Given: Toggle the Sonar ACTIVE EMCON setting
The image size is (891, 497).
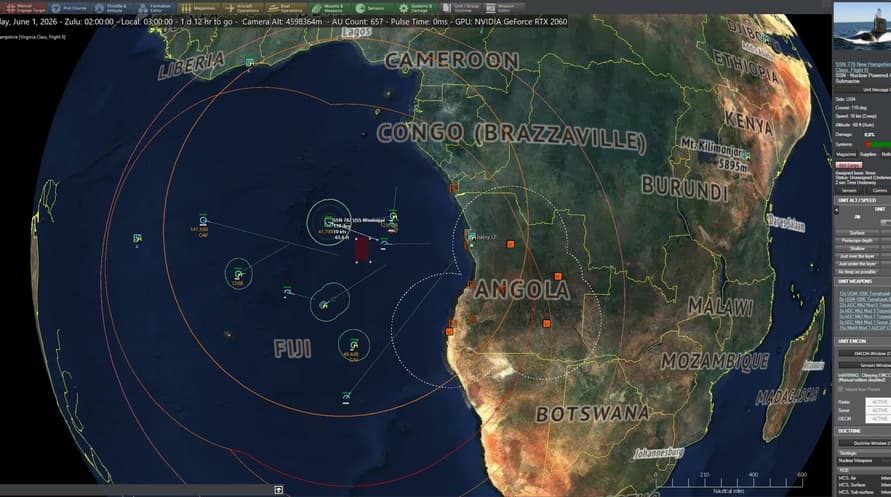Looking at the screenshot, I should (x=878, y=411).
